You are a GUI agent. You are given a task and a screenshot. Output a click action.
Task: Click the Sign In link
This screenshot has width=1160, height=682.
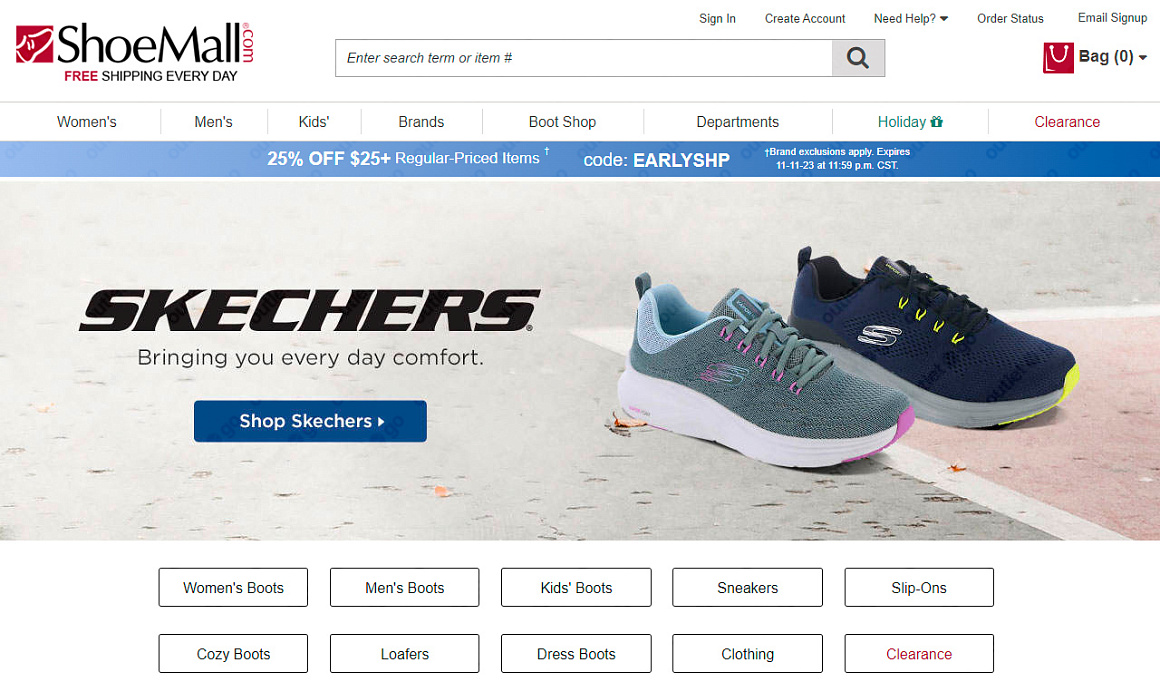pyautogui.click(x=717, y=18)
